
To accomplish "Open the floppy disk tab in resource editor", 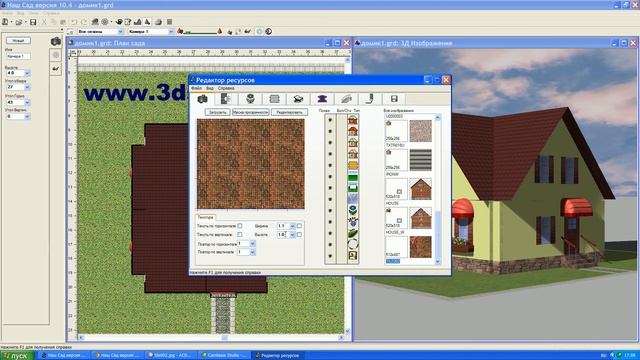I will pos(394,99).
